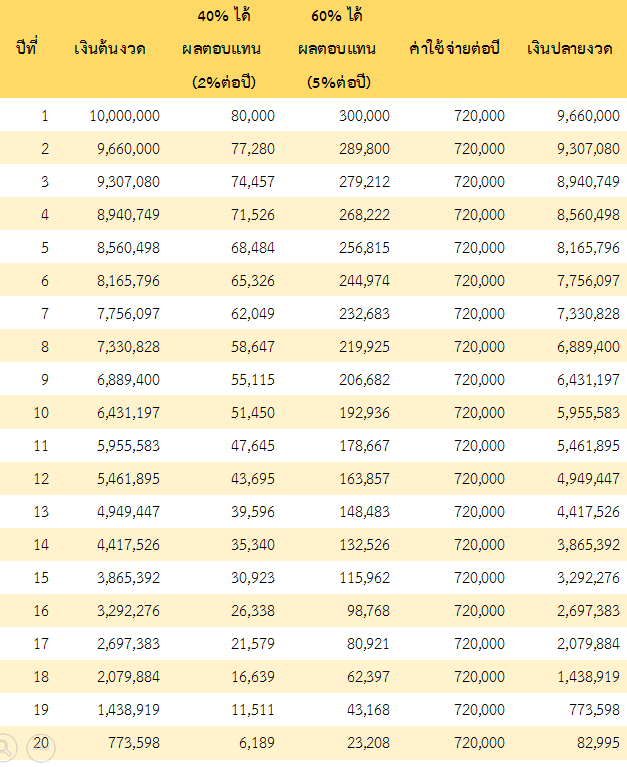This screenshot has height=767, width=627.
Task: Click the 720,000 expense cell in year 19
Action: pyautogui.click(x=479, y=710)
